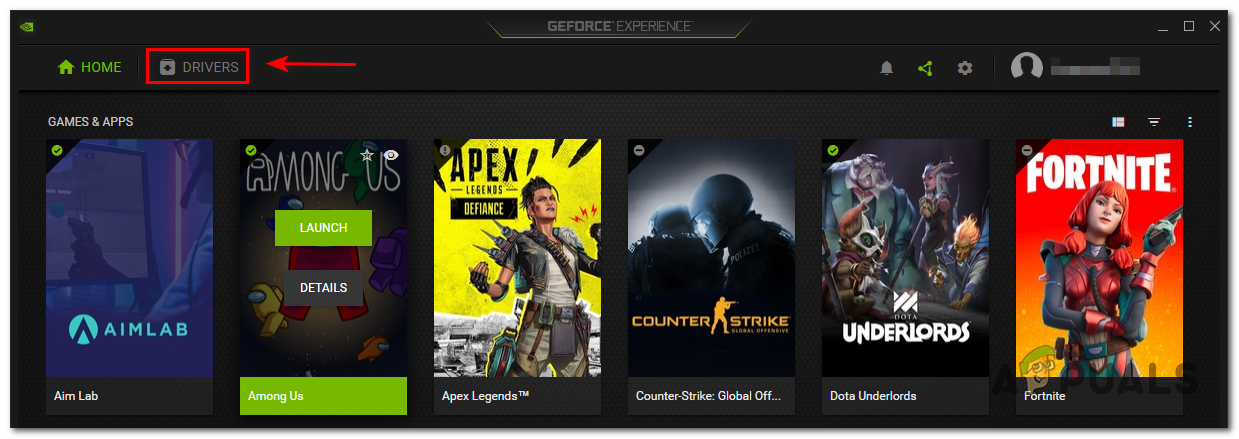Image resolution: width=1239 pixels, height=439 pixels.
Task: Click the green share icon
Action: 925,68
